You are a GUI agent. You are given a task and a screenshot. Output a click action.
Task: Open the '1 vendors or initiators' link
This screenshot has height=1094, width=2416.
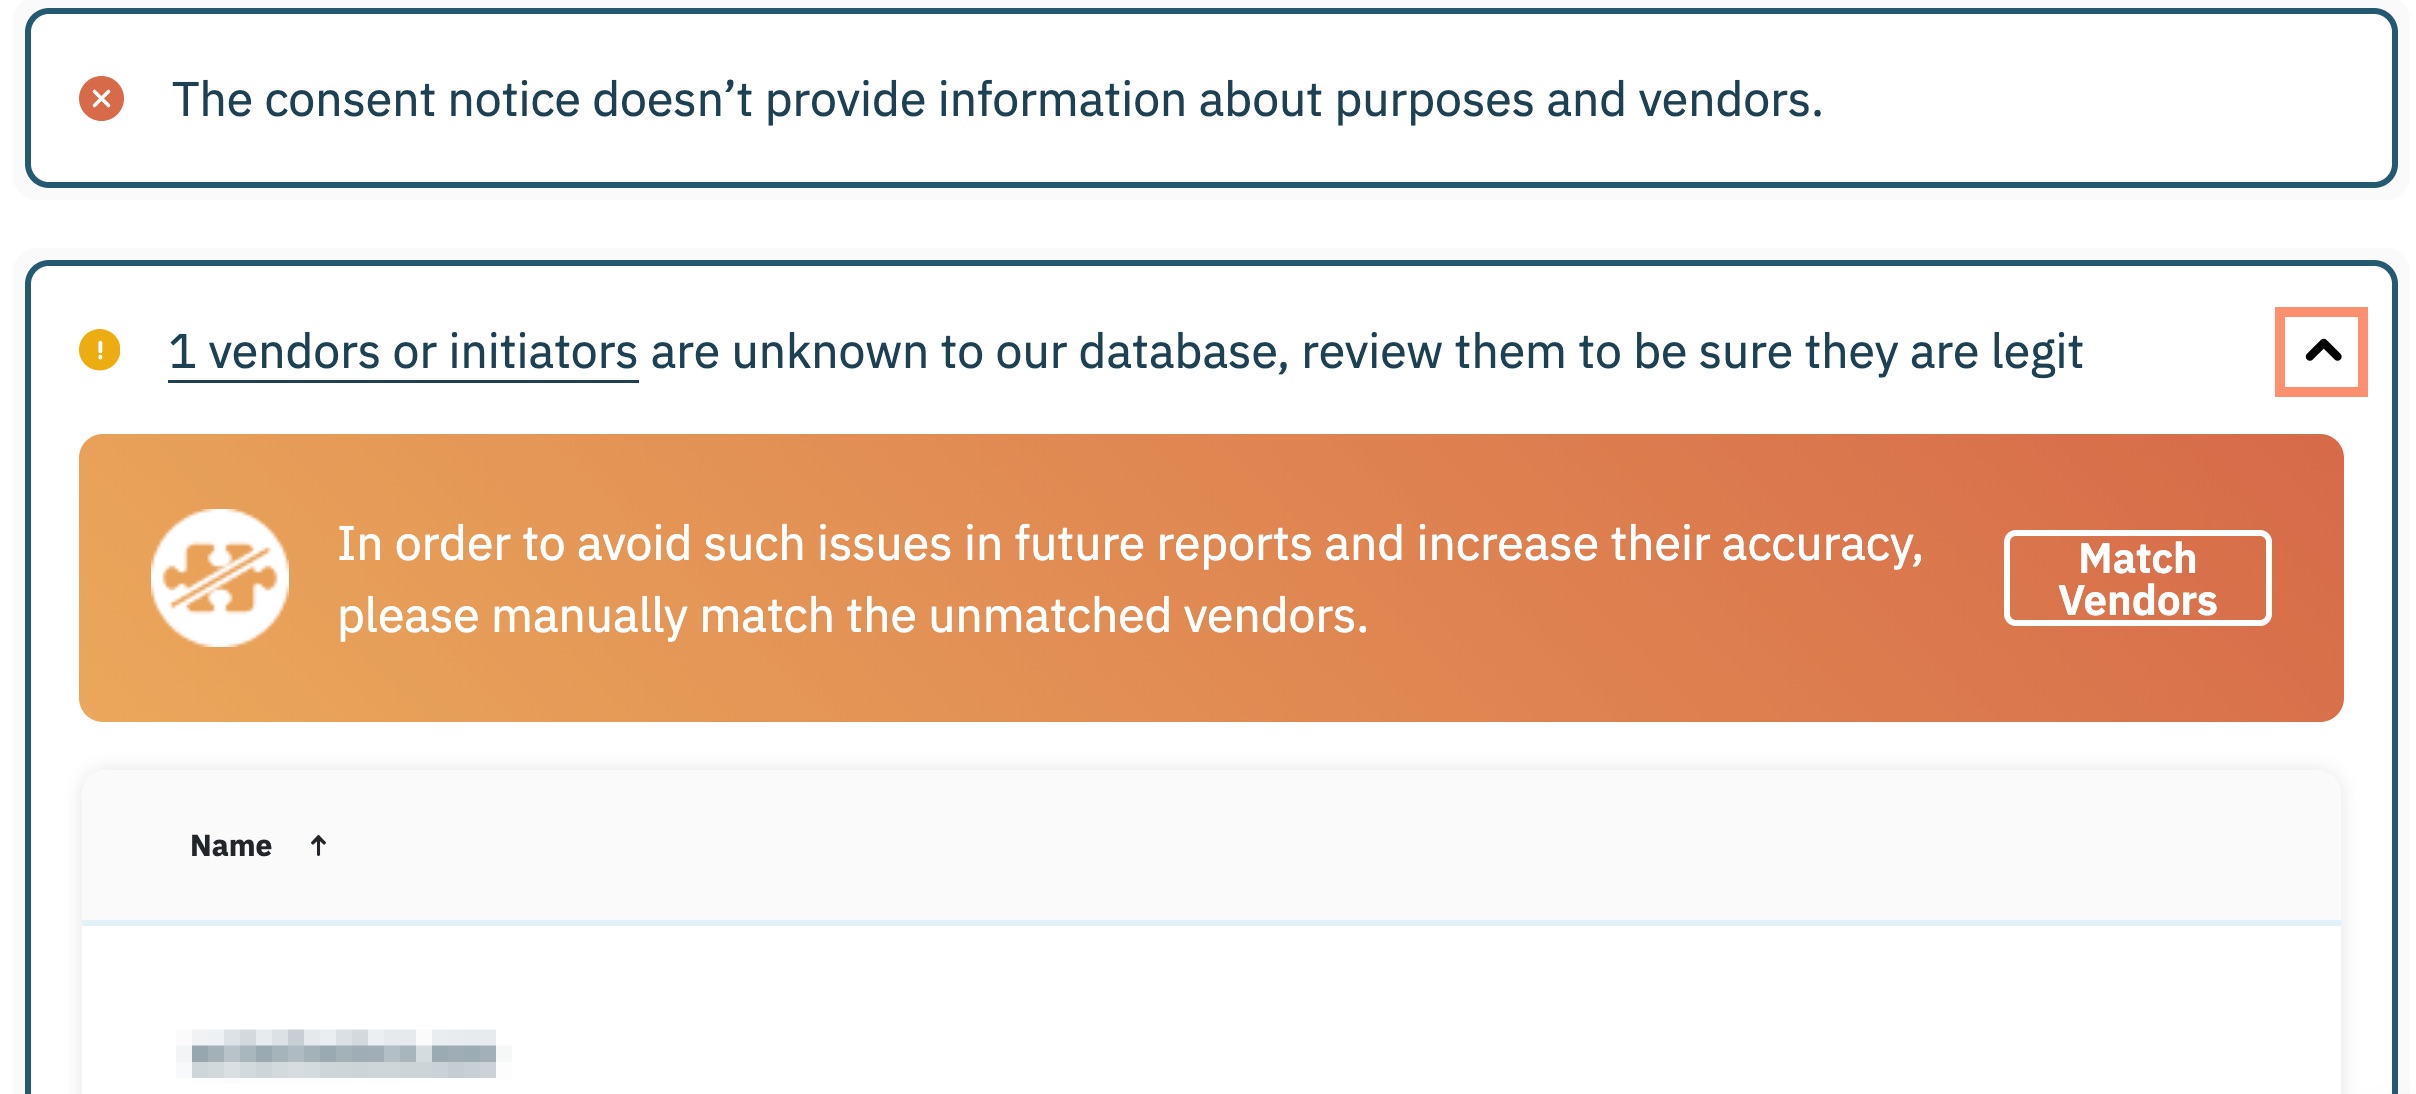coord(403,352)
